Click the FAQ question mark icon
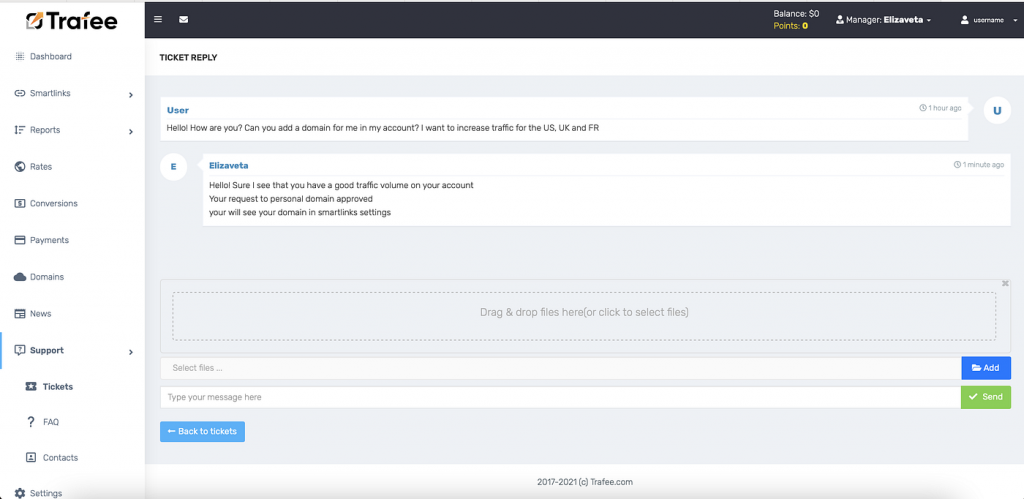The width and height of the screenshot is (1024, 499). click(31, 422)
